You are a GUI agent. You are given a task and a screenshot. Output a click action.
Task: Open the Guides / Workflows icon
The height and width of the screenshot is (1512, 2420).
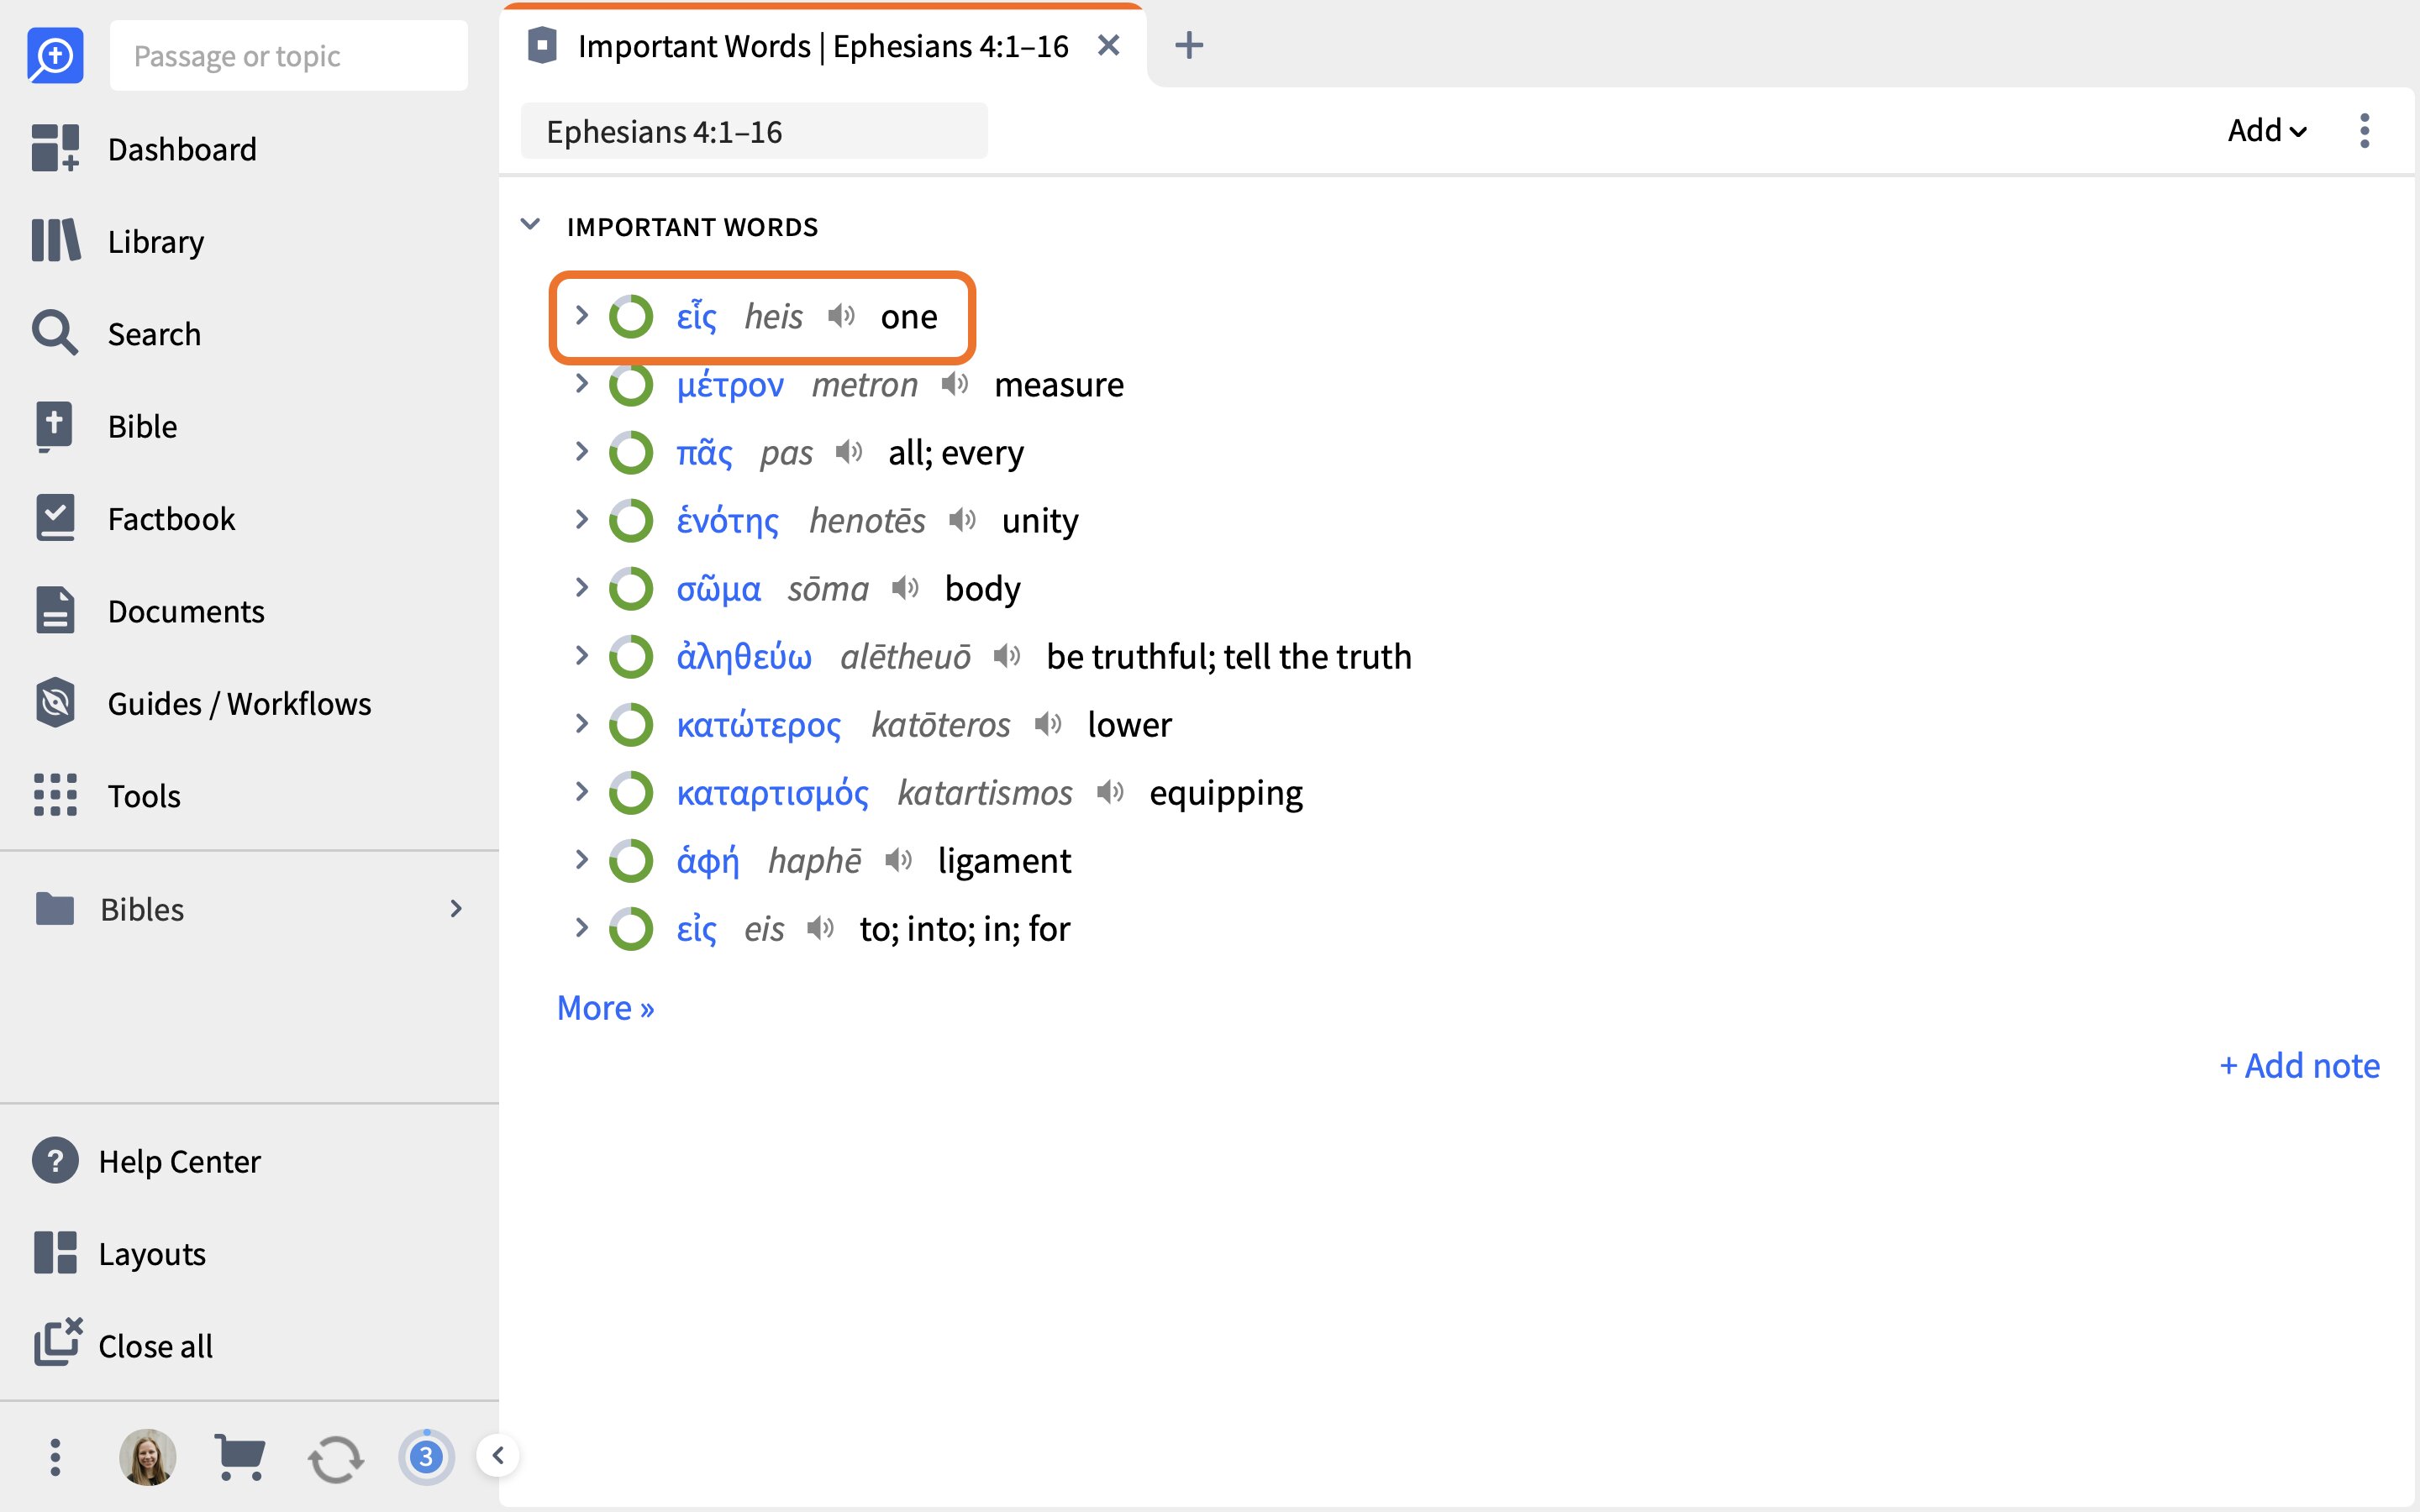(x=55, y=703)
